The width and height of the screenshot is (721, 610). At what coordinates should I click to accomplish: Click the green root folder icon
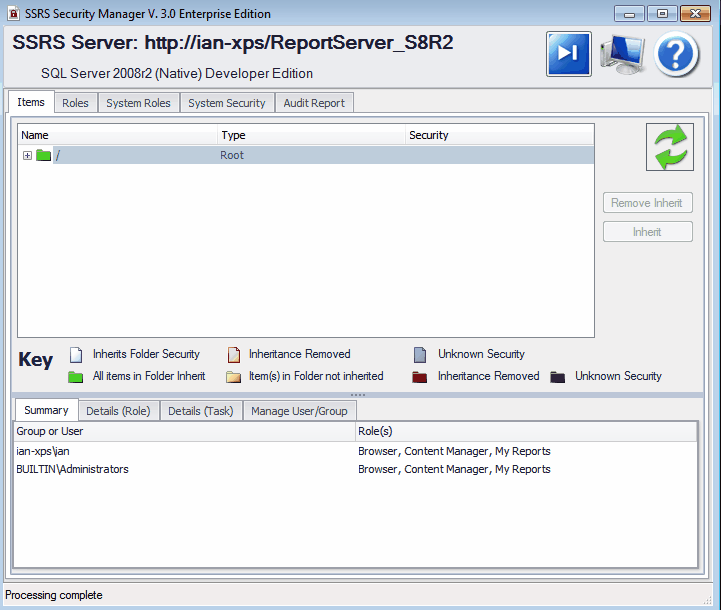tap(43, 155)
